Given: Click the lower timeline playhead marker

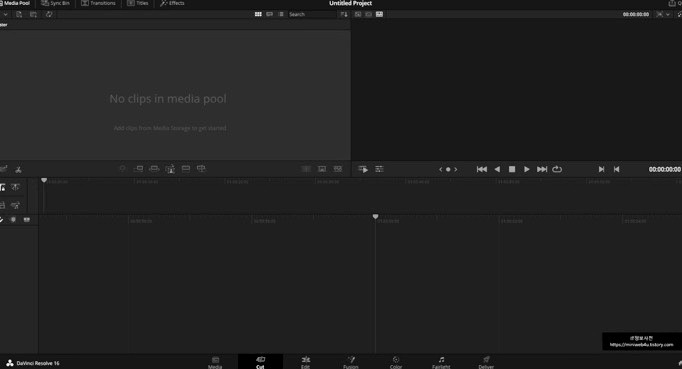Looking at the screenshot, I should point(375,216).
